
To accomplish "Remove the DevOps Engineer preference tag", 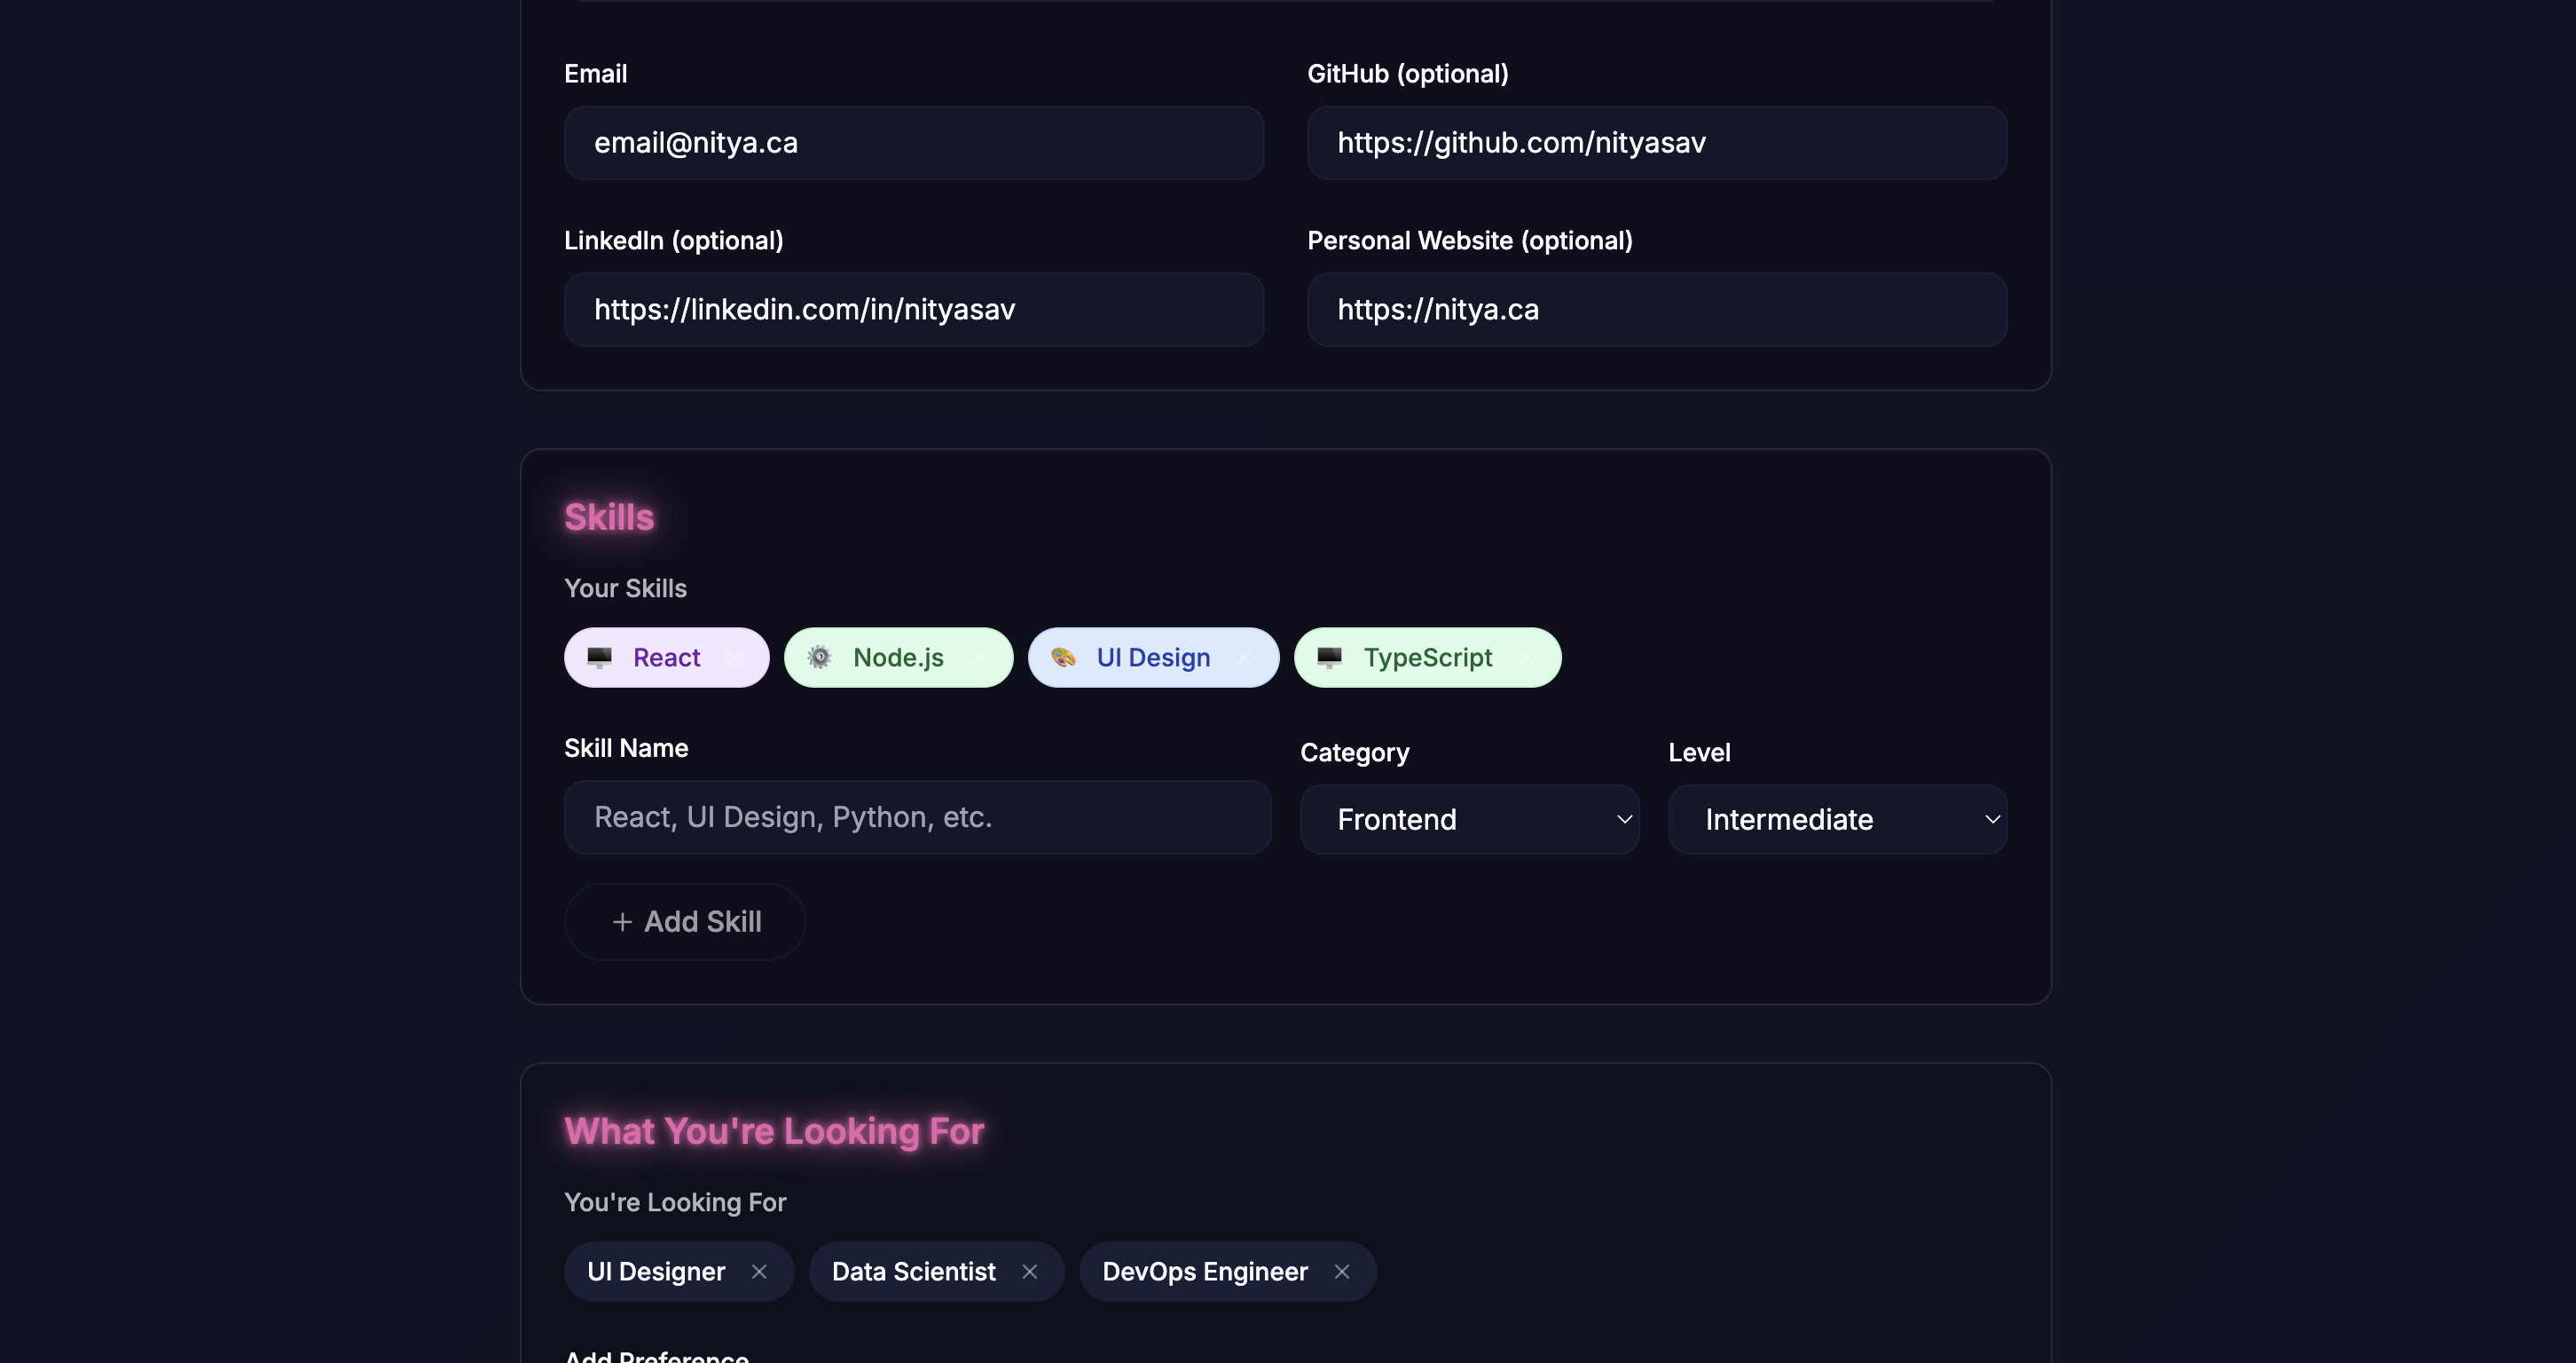I will pyautogui.click(x=1342, y=1271).
